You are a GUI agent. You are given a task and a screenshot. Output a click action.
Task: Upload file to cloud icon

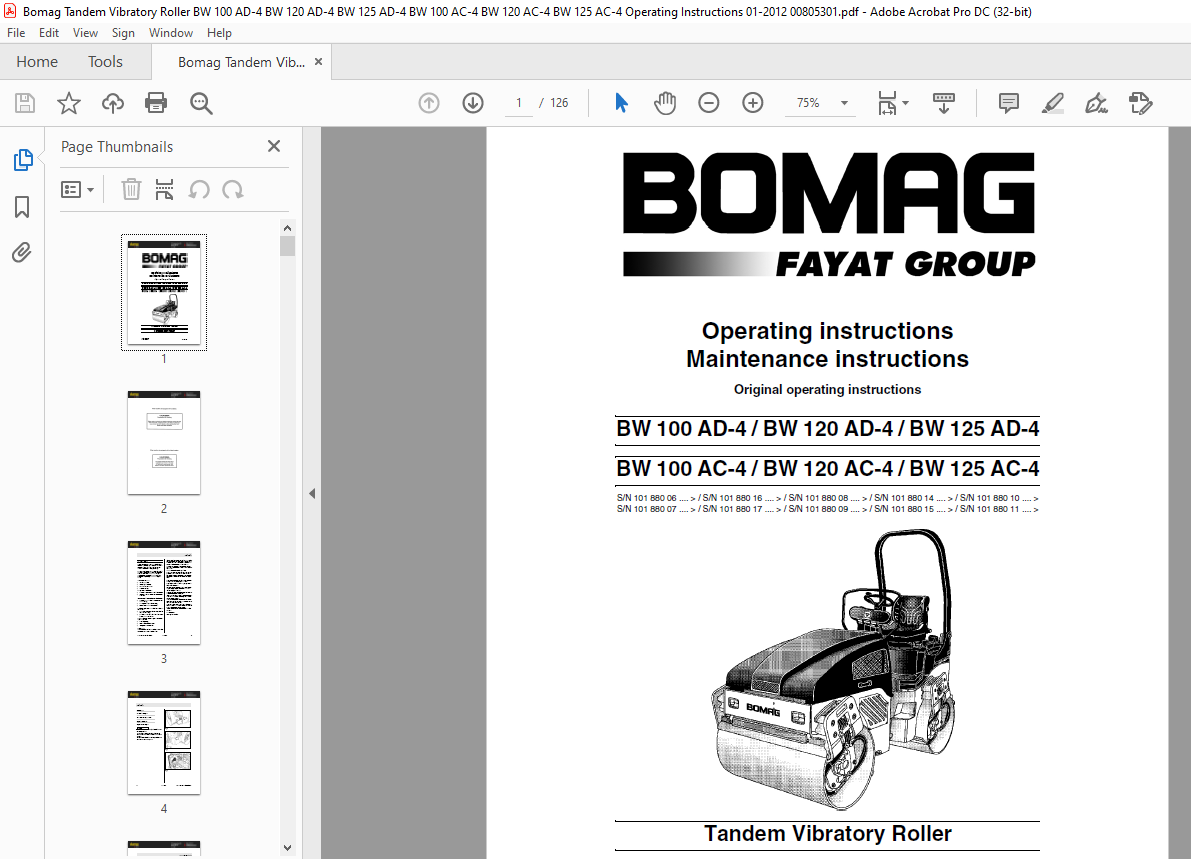(112, 103)
